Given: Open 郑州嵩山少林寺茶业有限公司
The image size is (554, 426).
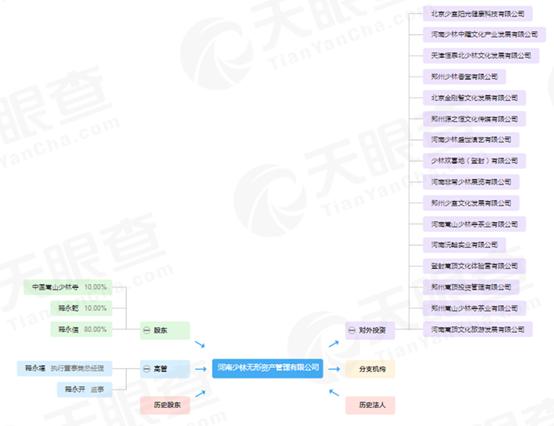Looking at the screenshot, I should pyautogui.click(x=475, y=308).
